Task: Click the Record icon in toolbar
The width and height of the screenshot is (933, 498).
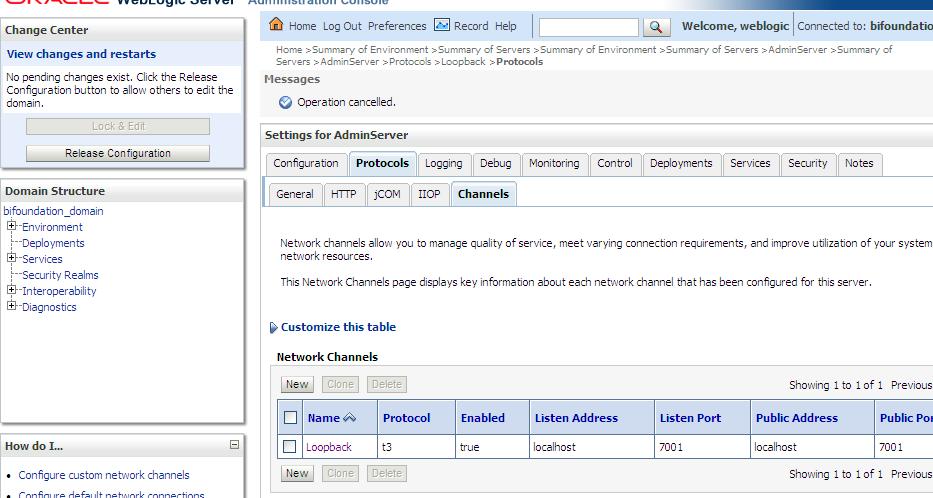Action: tap(442, 25)
